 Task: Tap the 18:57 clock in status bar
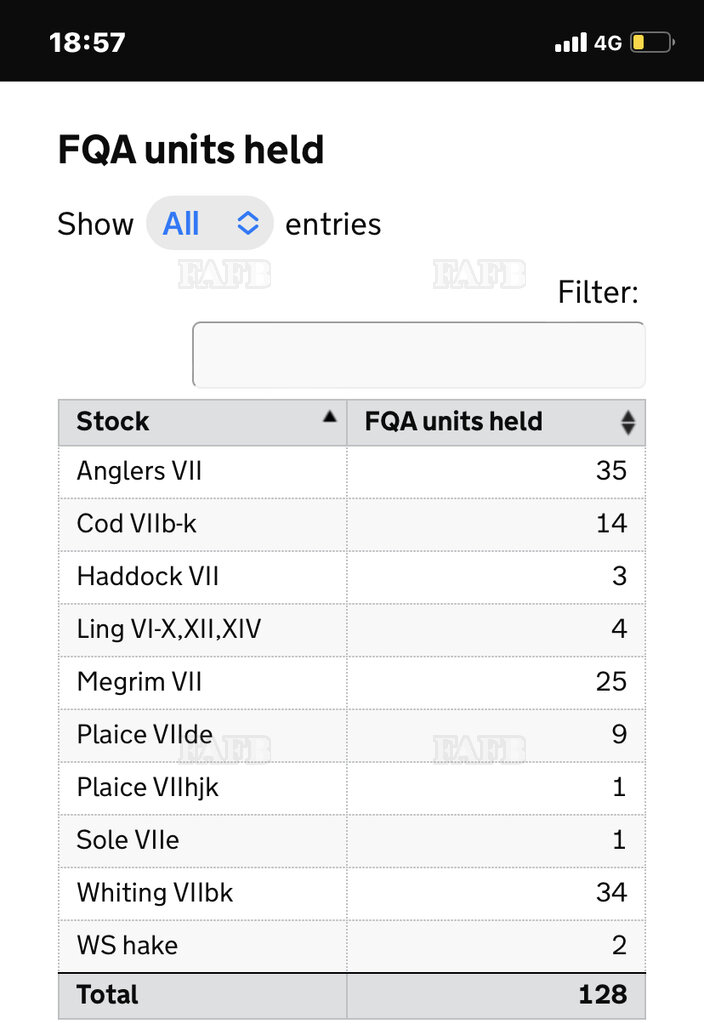coord(87,42)
